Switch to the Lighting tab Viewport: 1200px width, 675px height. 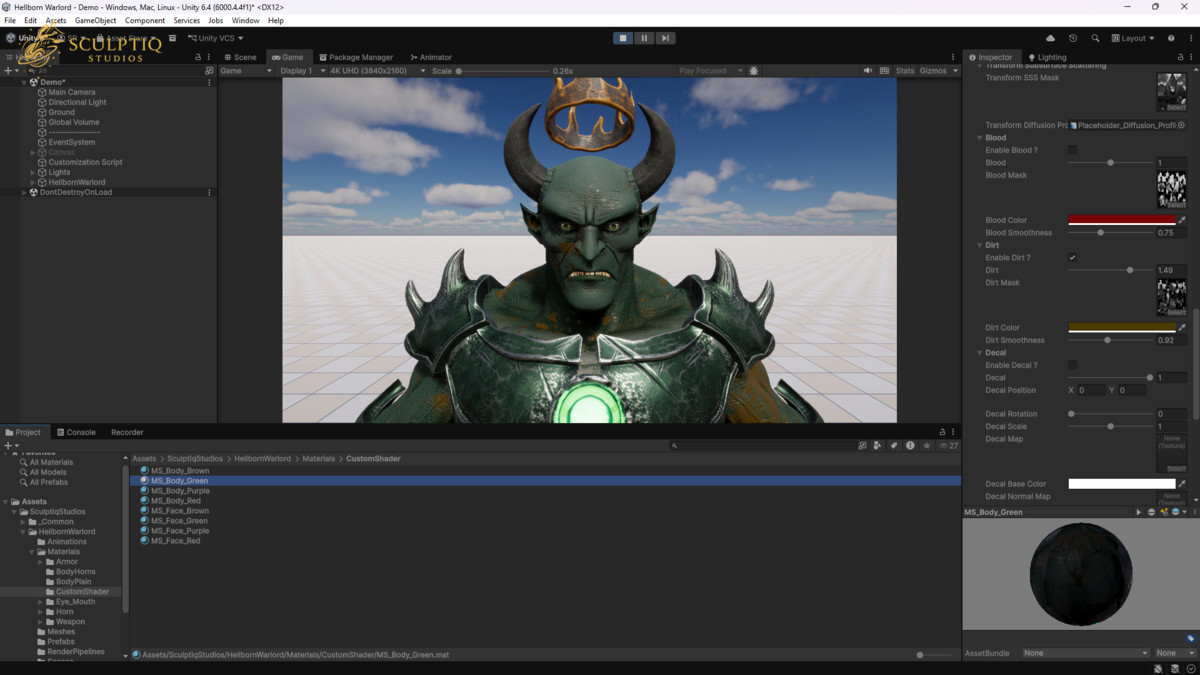(1047, 57)
